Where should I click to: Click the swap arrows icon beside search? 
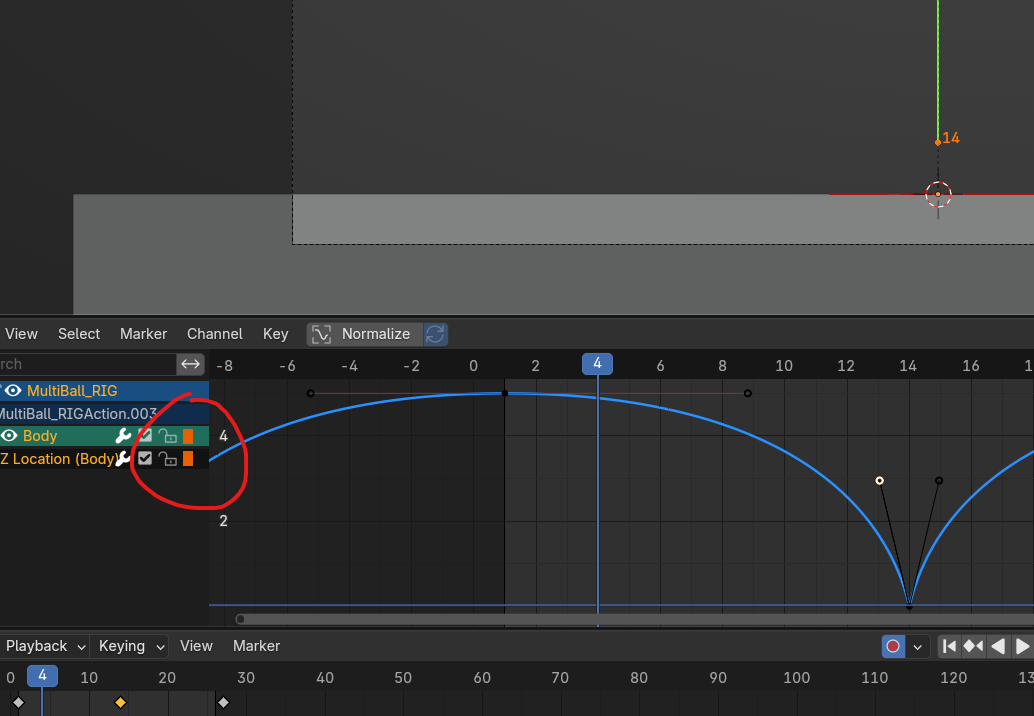pos(191,364)
